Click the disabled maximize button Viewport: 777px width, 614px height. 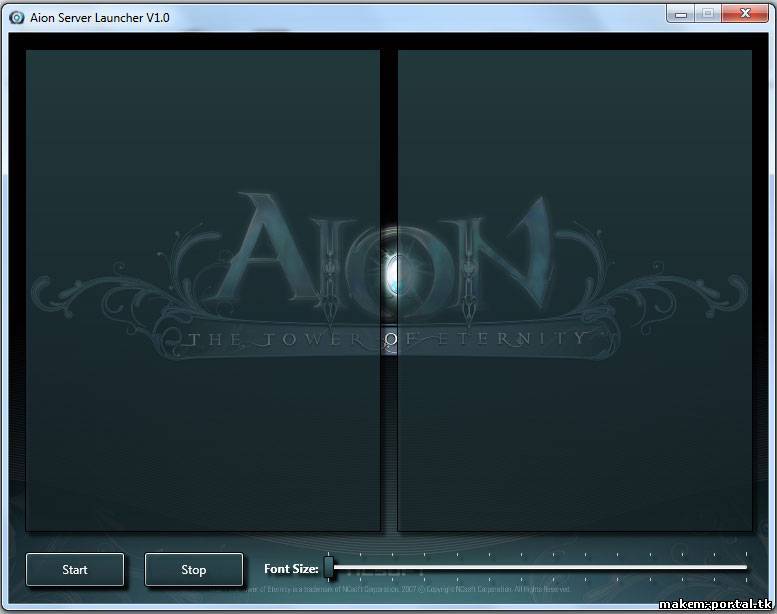point(708,14)
